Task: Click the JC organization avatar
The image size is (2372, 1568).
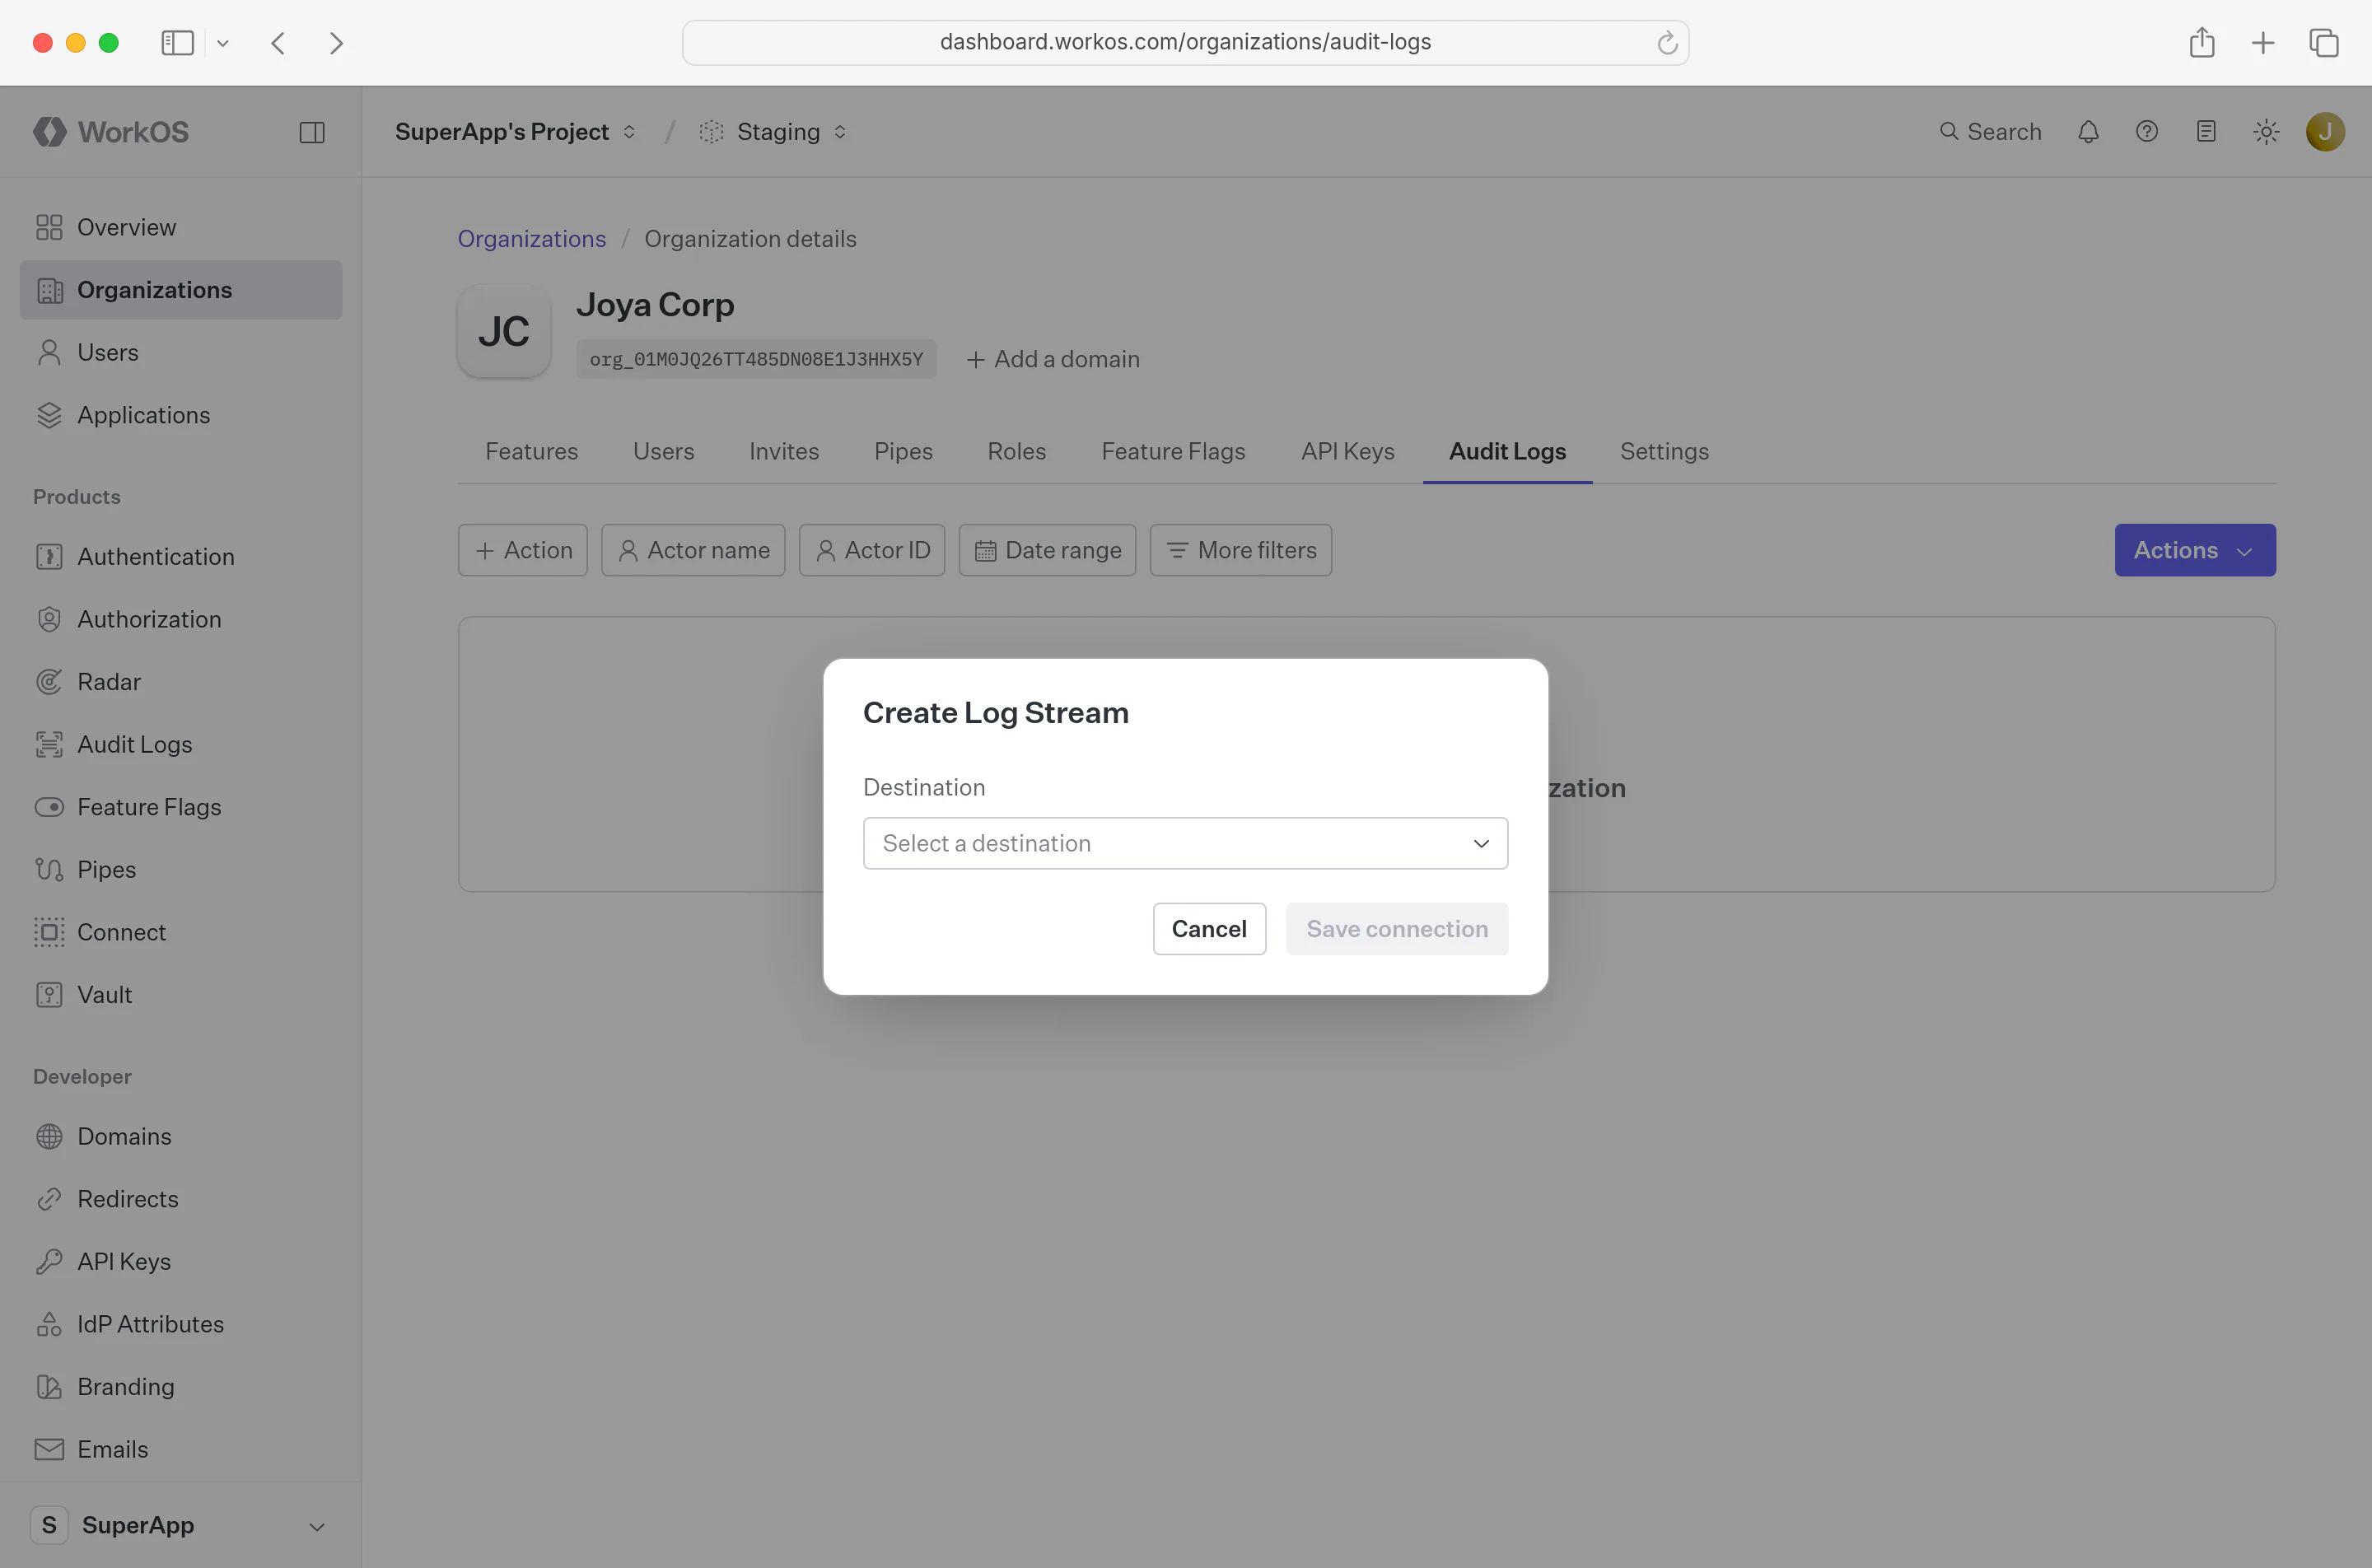Action: [504, 331]
